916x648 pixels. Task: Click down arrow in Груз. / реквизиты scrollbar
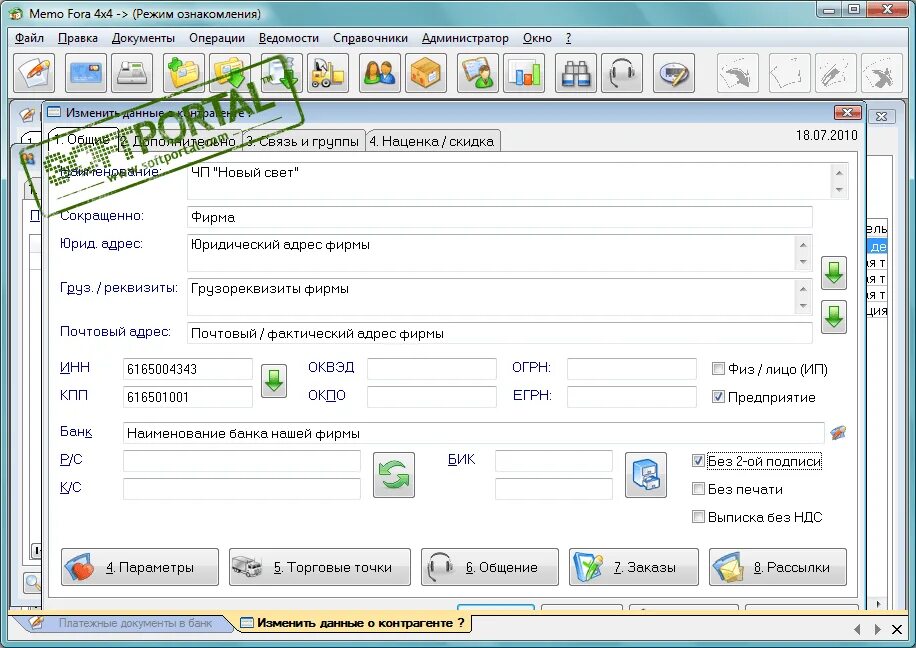pyautogui.click(x=803, y=306)
